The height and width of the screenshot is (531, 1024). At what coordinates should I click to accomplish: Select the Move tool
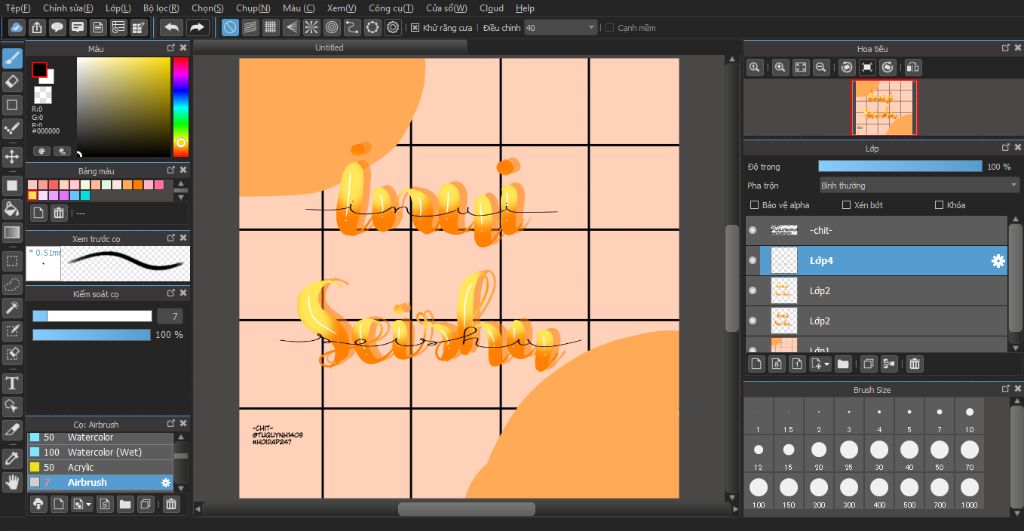(12, 157)
